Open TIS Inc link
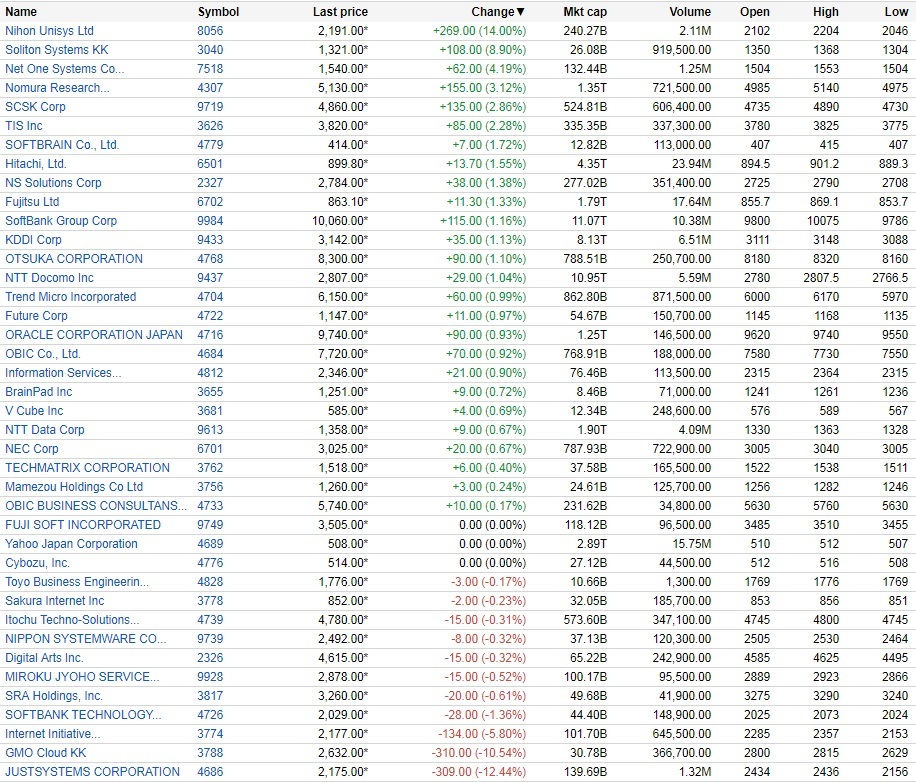Screen dimensions: 916x782 click(24, 126)
